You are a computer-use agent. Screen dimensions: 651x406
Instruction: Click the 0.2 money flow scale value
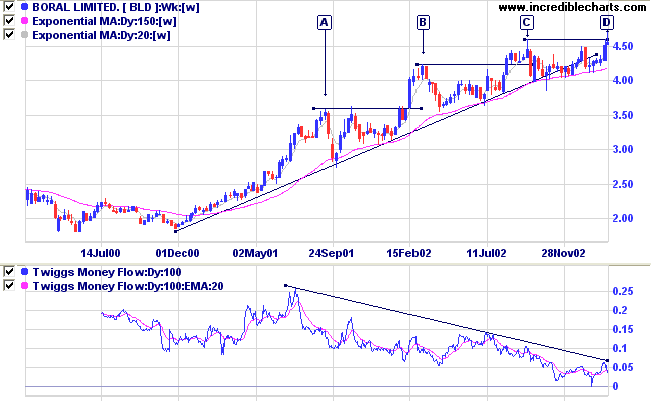point(620,310)
